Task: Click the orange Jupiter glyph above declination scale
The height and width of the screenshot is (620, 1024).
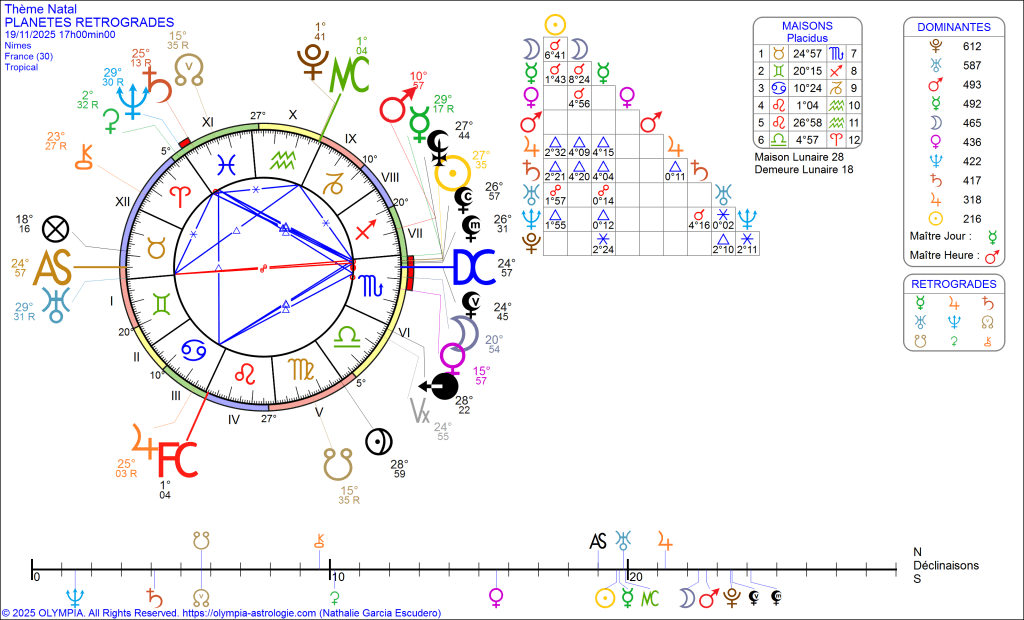Action: click(x=665, y=541)
